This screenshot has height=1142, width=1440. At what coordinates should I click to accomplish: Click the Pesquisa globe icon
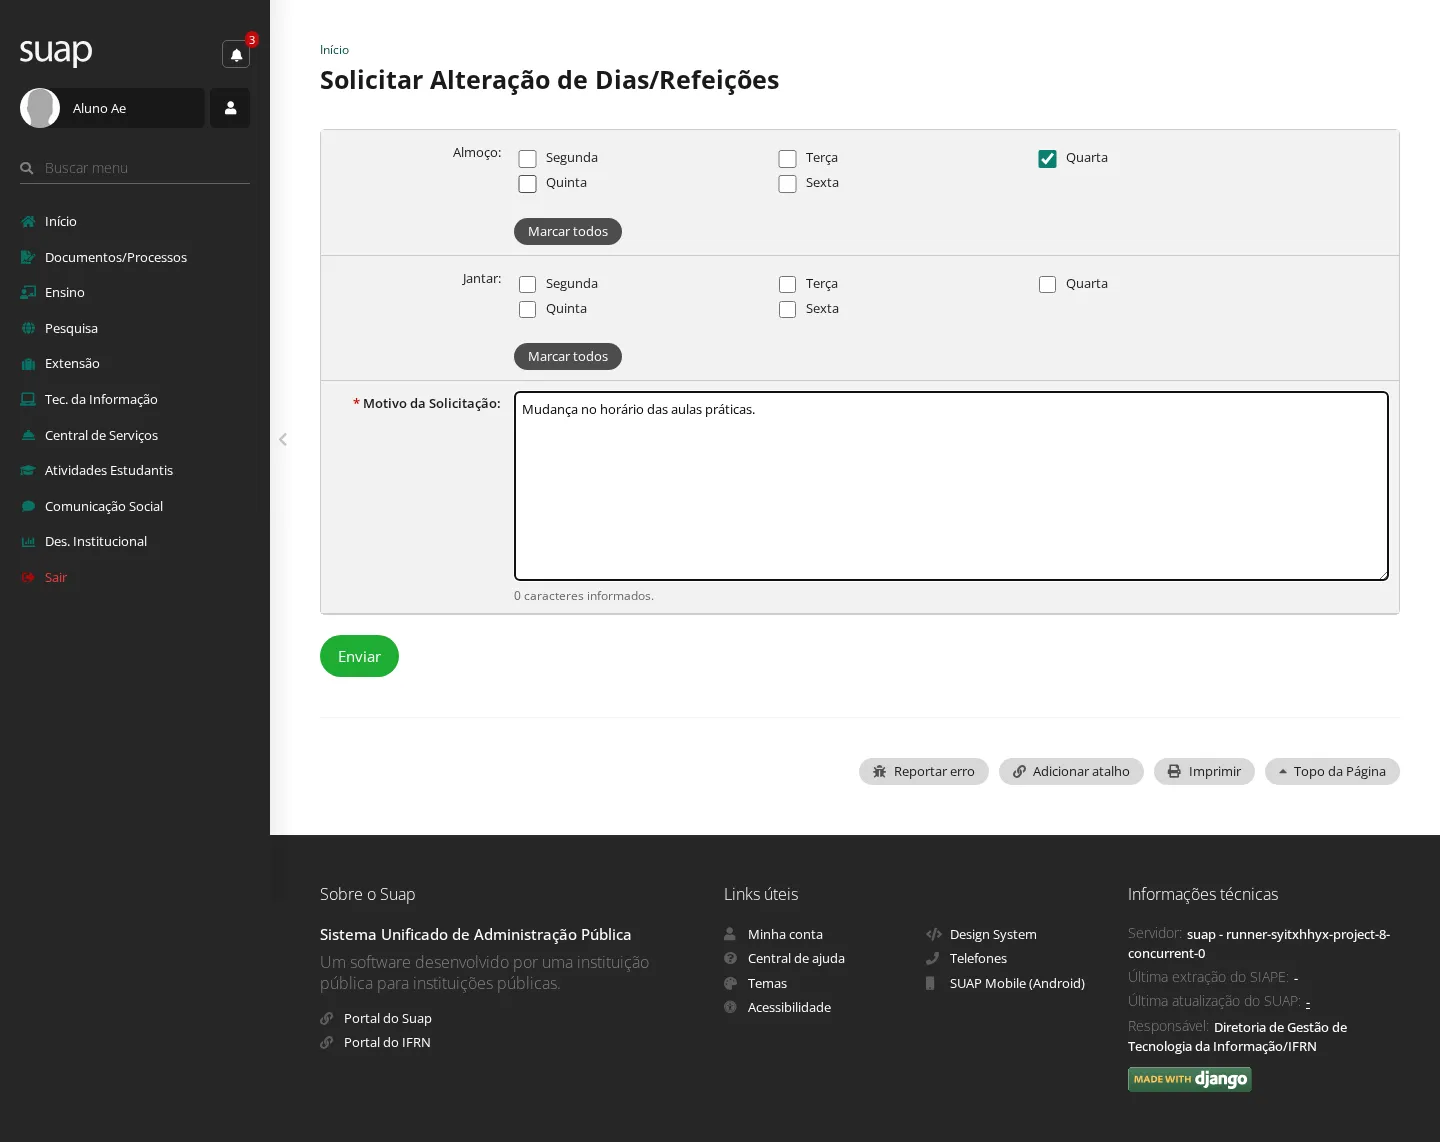click(x=28, y=328)
